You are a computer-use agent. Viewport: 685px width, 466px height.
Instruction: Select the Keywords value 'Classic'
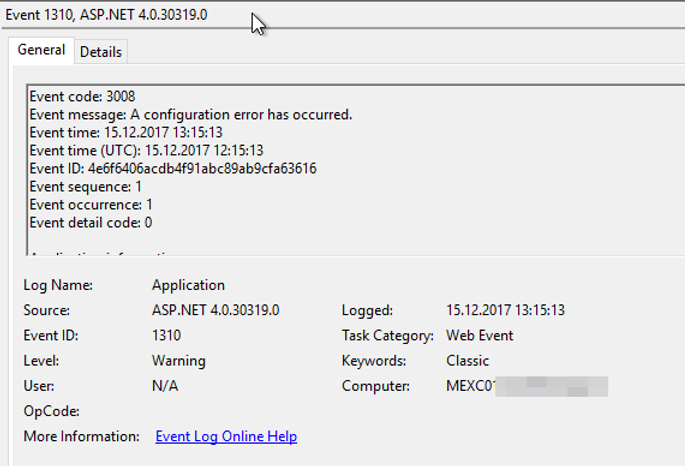(x=467, y=360)
